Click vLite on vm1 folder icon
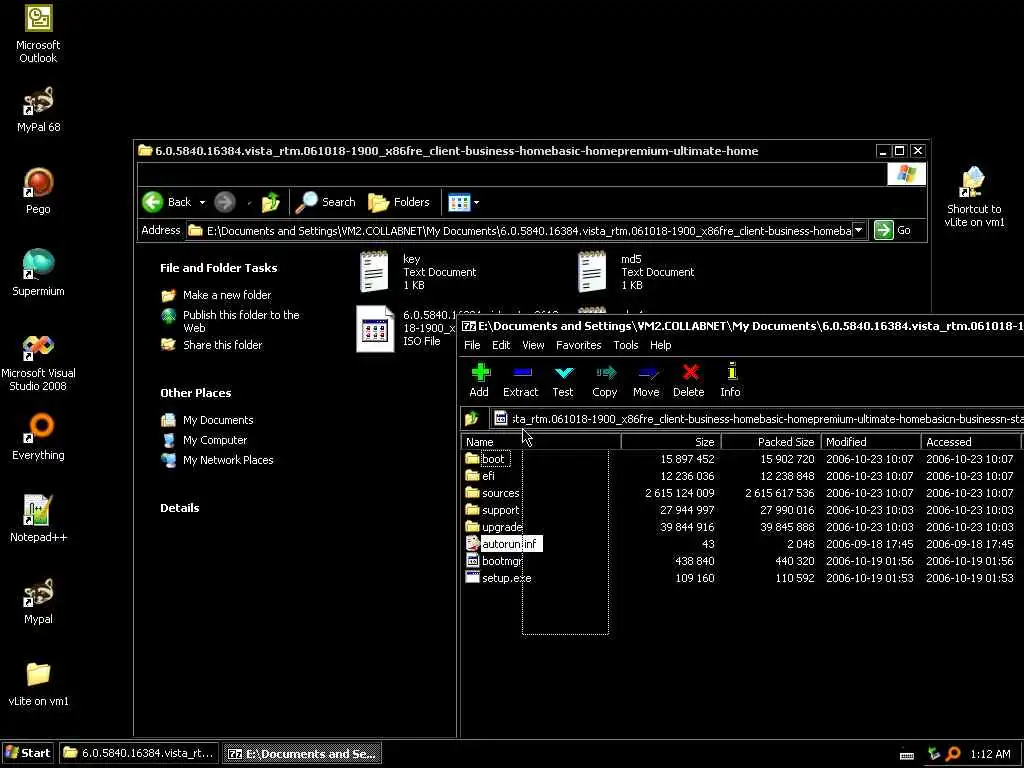Viewport: 1024px width, 768px height. coord(38,684)
